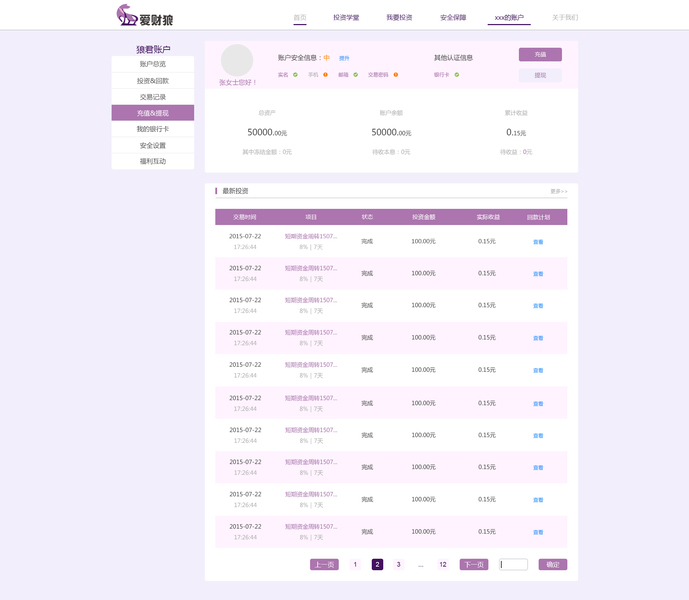Jump to page 12 in the pagination
Screen dimensions: 689x600
coord(443,564)
